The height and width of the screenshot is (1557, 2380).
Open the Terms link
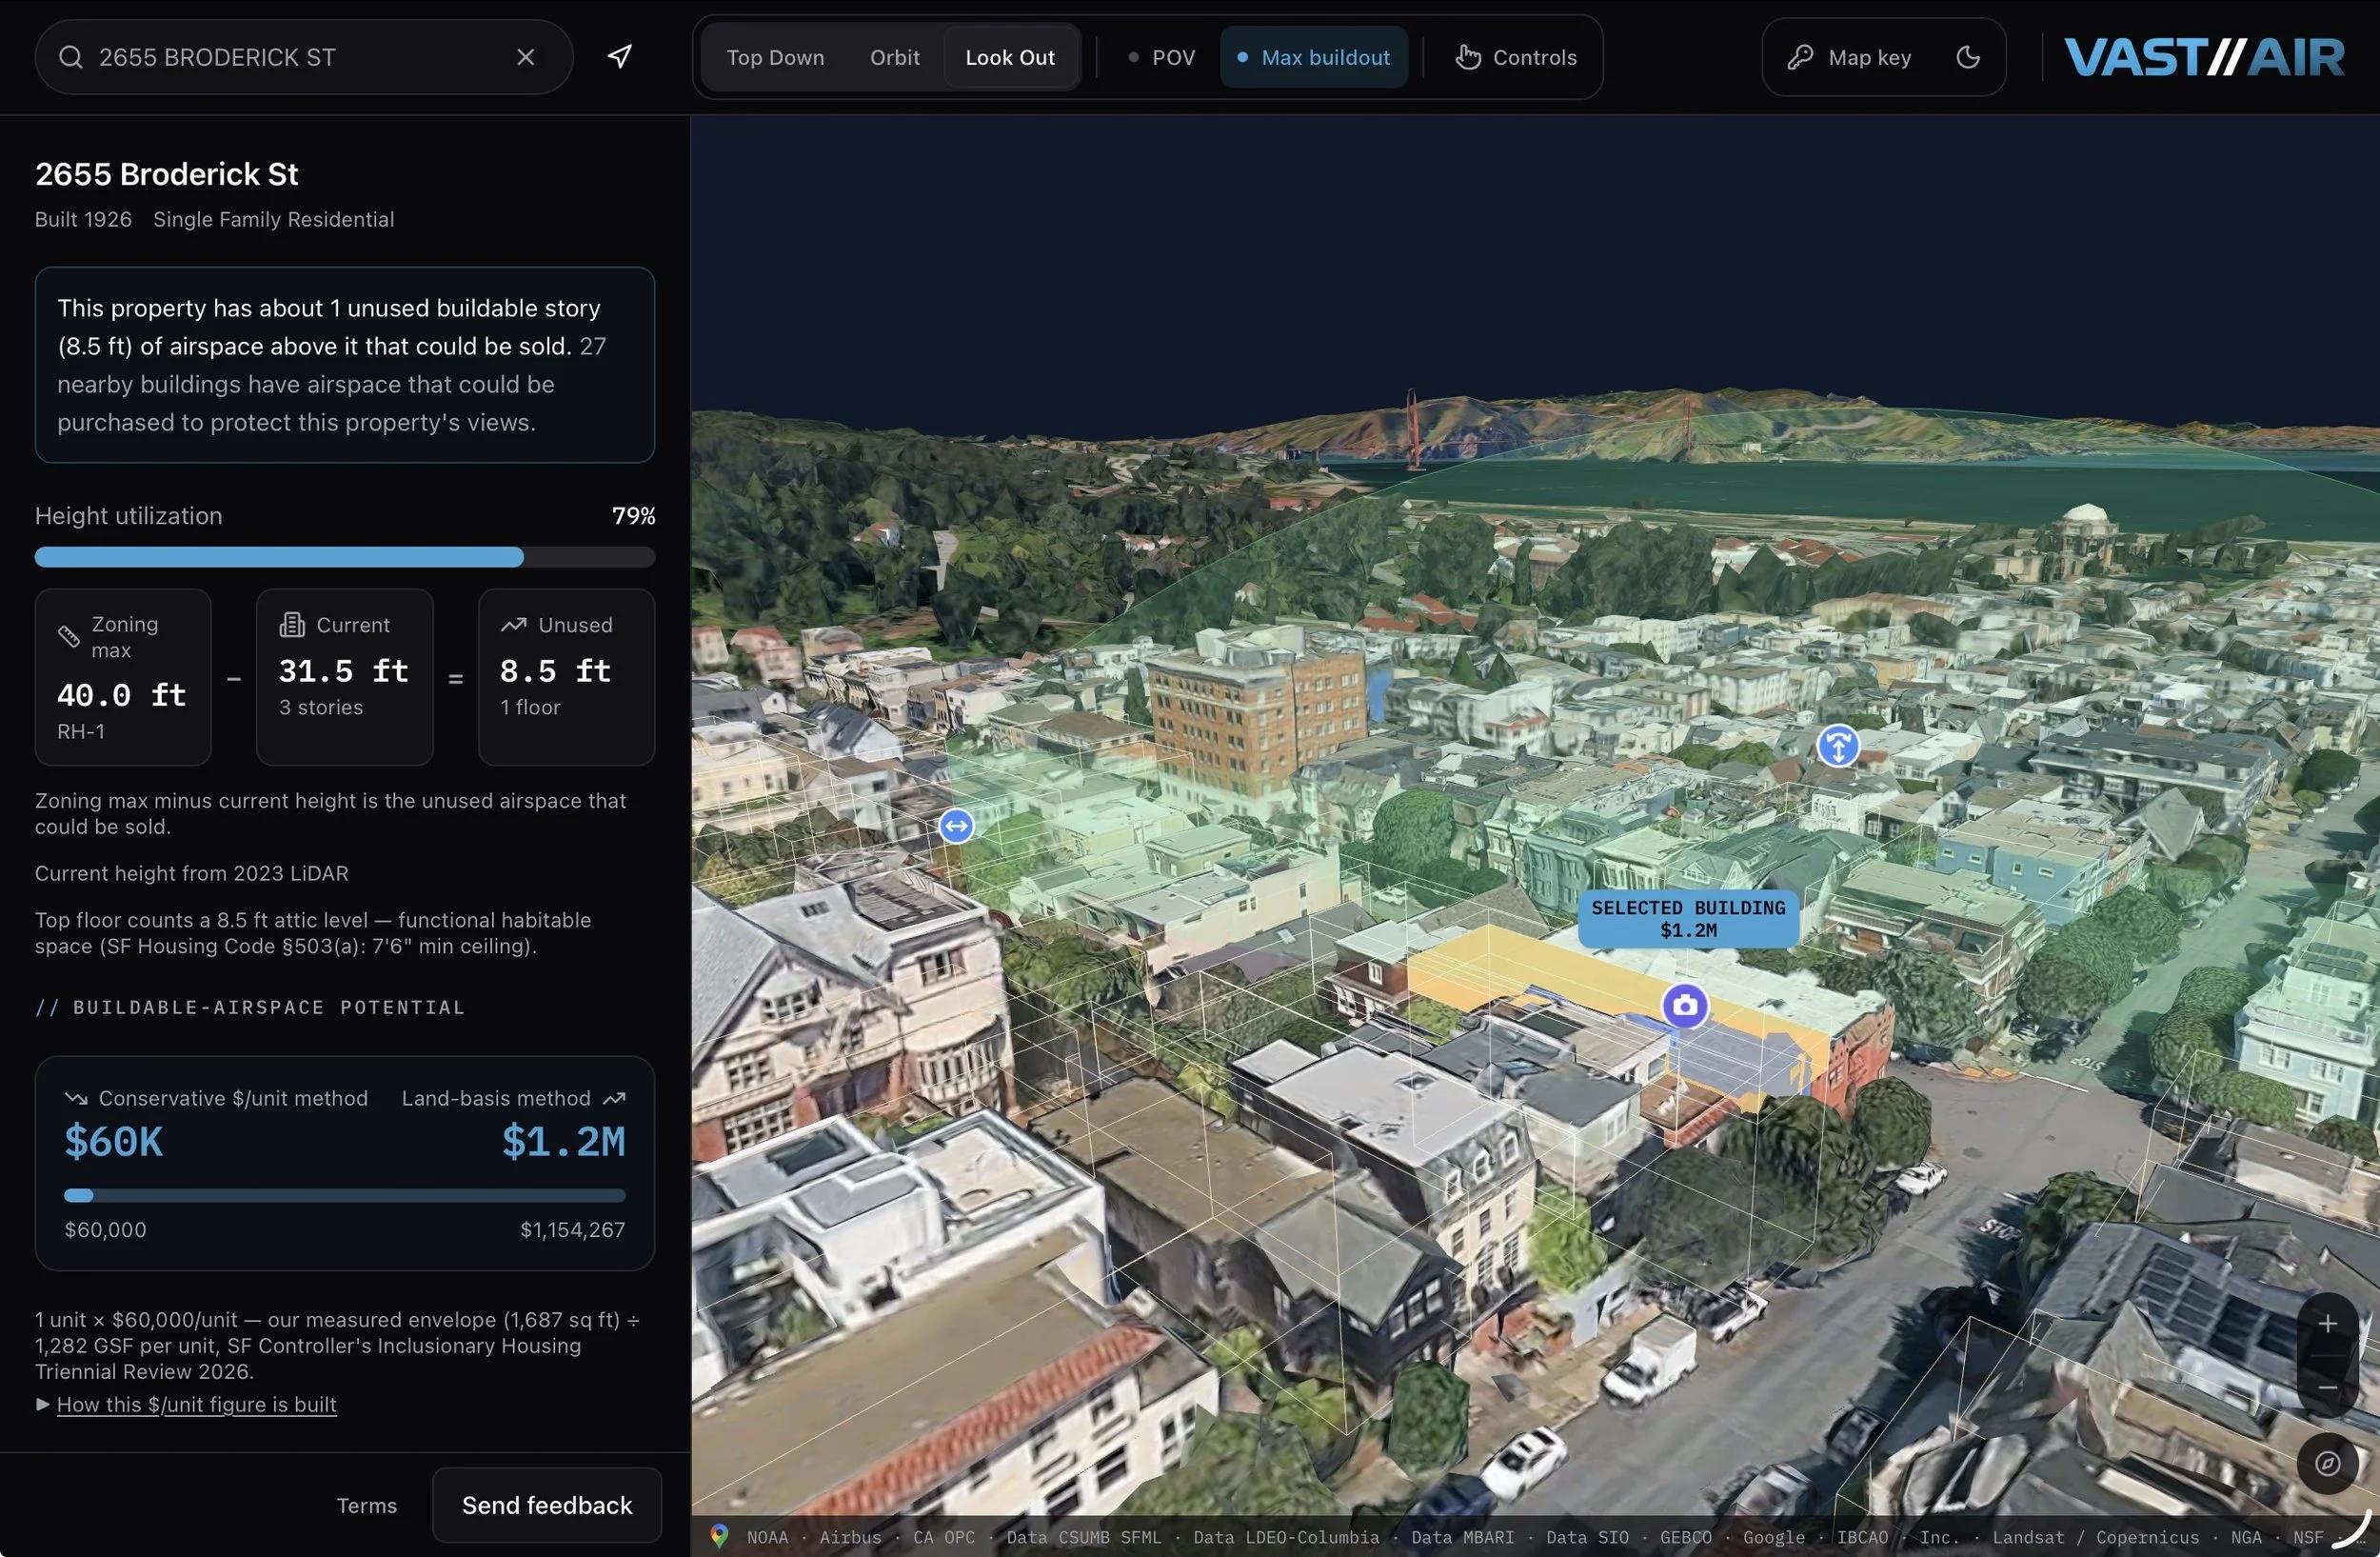click(x=366, y=1505)
